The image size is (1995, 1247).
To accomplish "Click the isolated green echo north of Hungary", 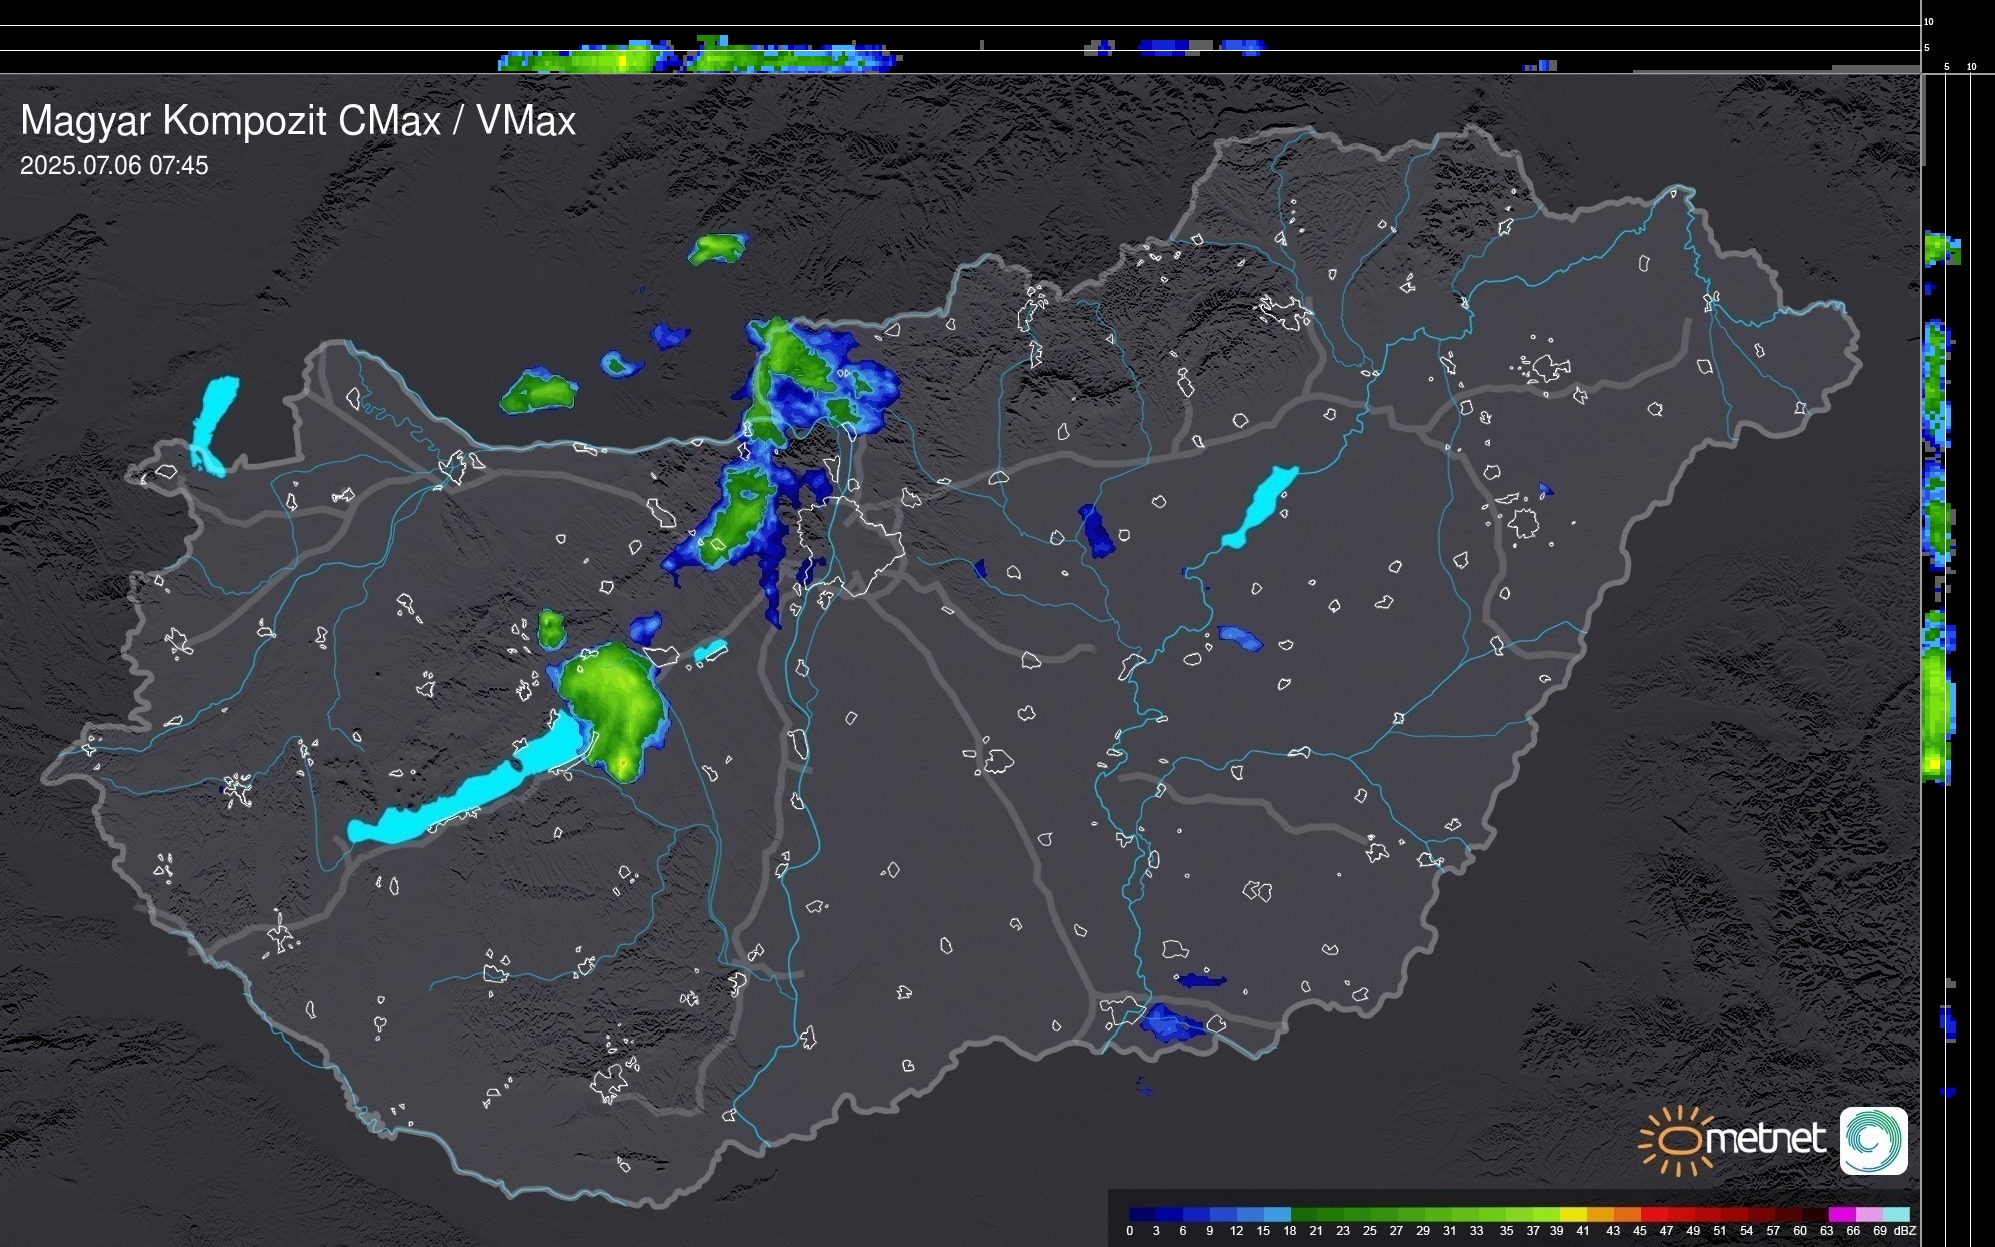I will [x=718, y=248].
